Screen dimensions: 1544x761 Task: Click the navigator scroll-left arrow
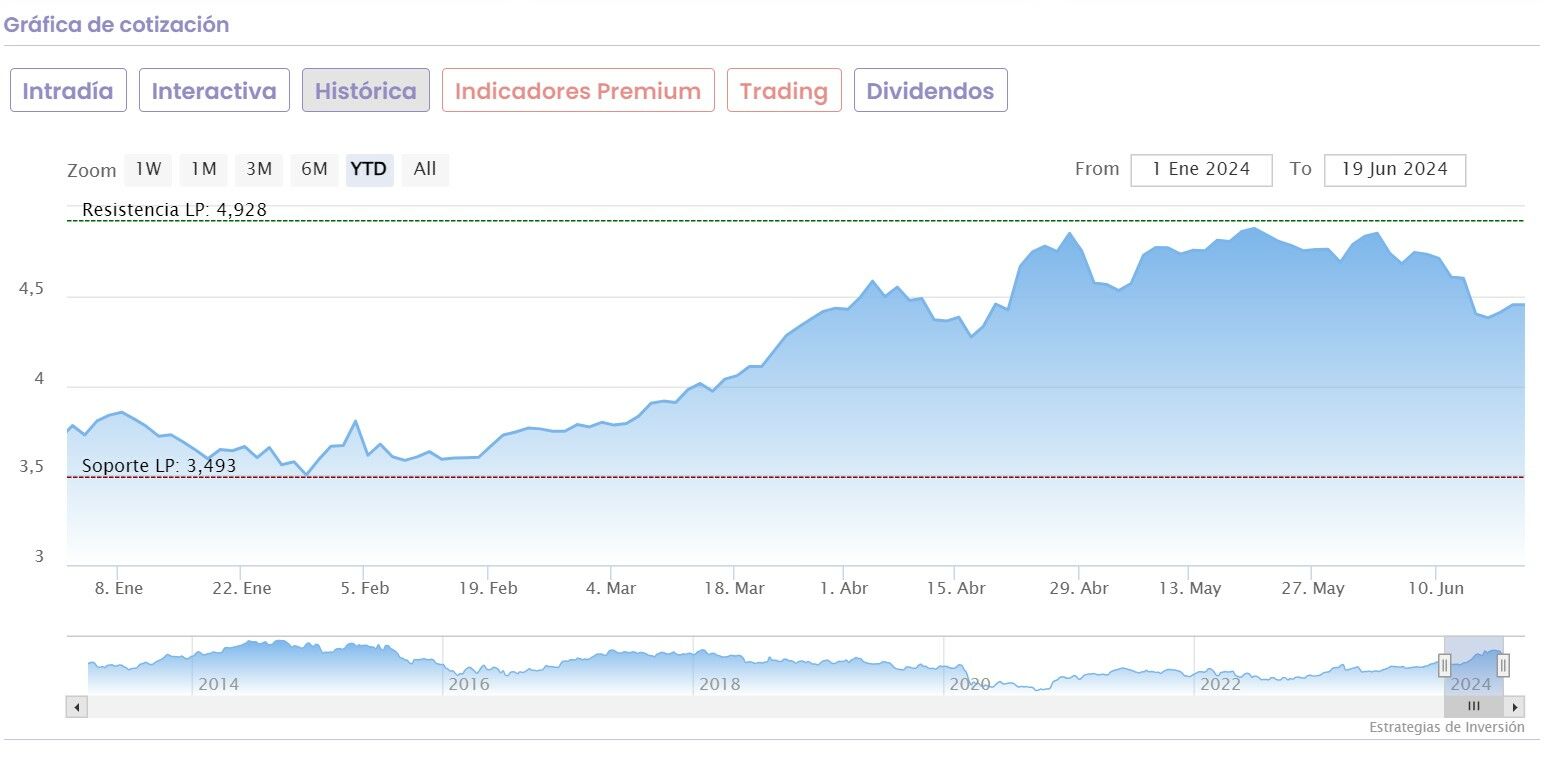pos(77,707)
